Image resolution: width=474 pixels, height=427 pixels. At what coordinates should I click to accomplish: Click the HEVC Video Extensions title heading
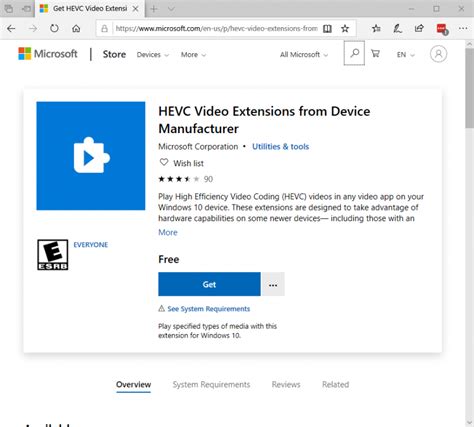tap(264, 120)
